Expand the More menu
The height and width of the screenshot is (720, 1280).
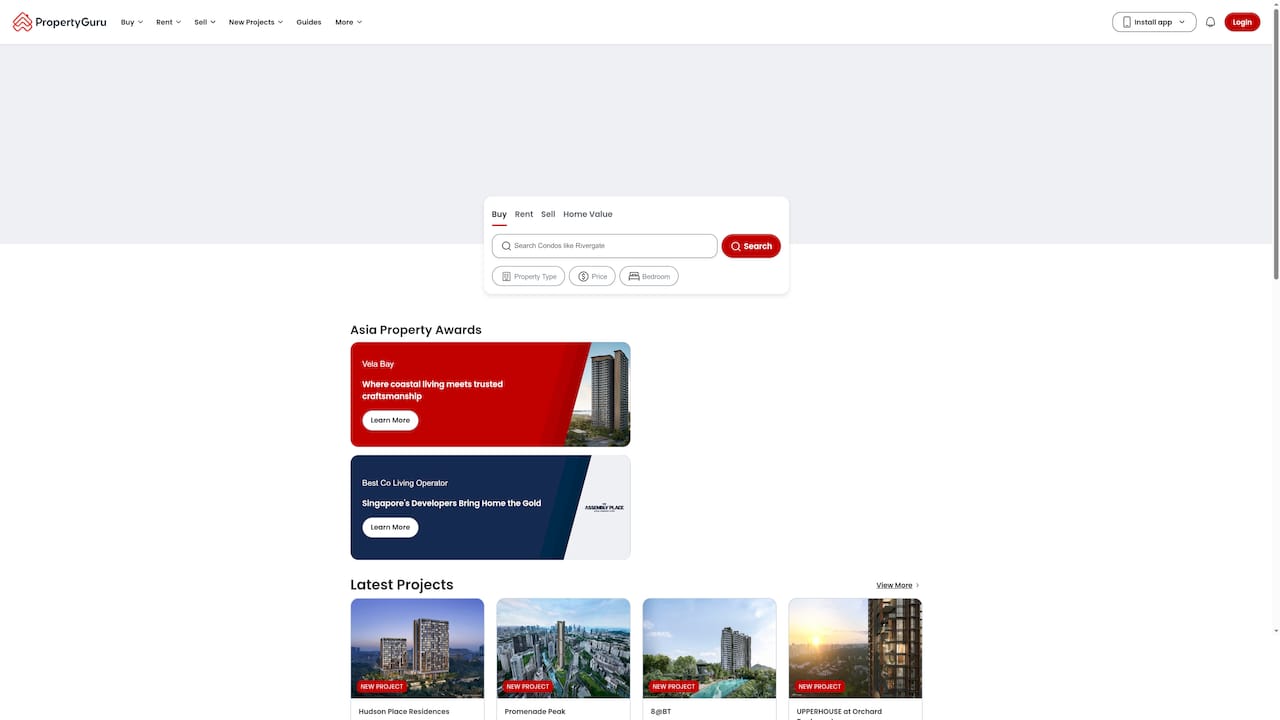(348, 22)
